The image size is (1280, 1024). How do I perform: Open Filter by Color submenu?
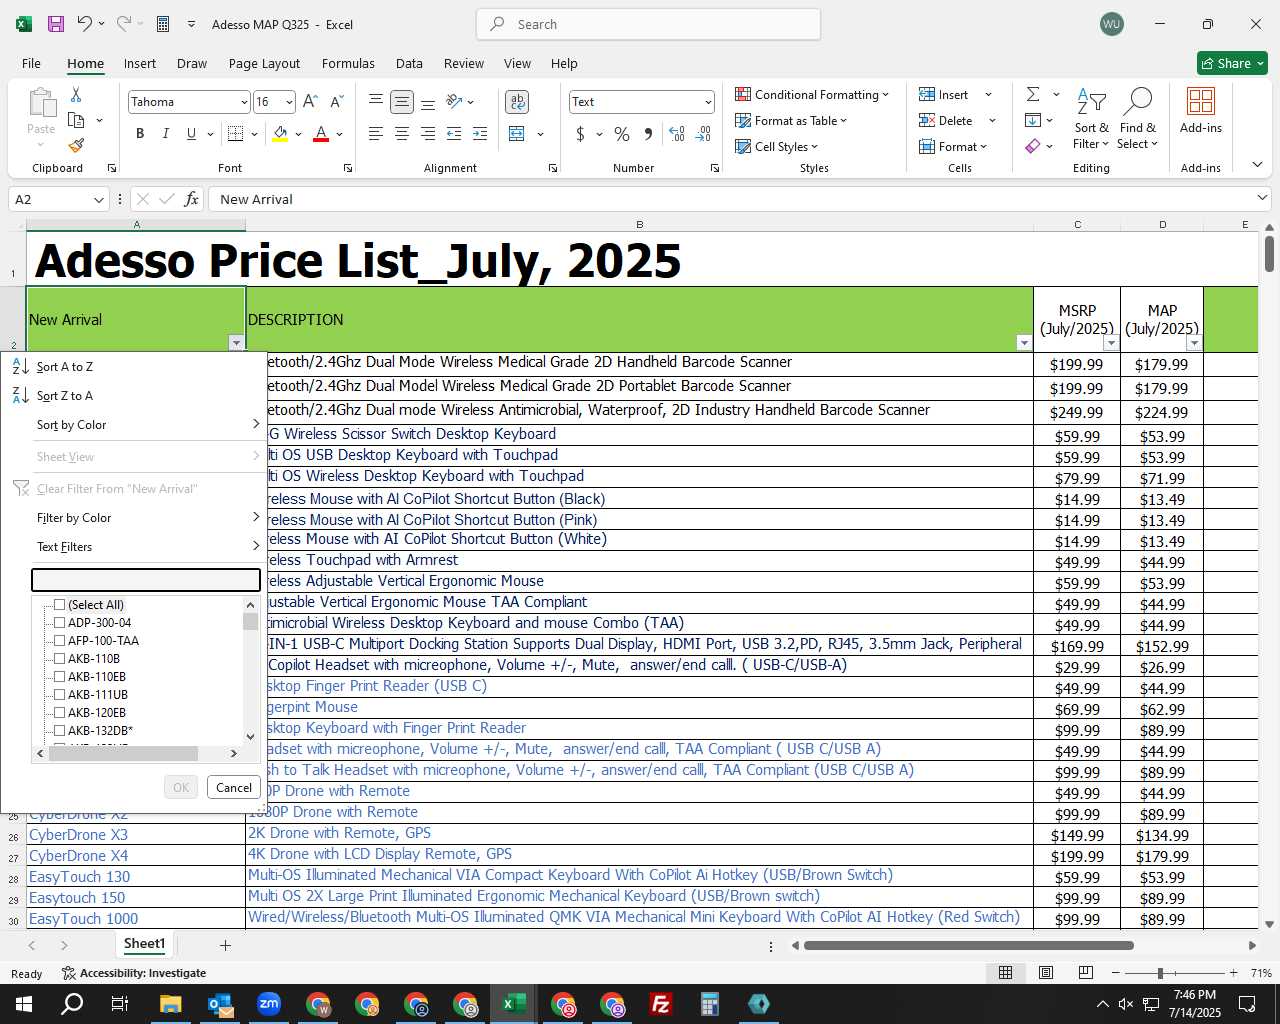pos(135,518)
